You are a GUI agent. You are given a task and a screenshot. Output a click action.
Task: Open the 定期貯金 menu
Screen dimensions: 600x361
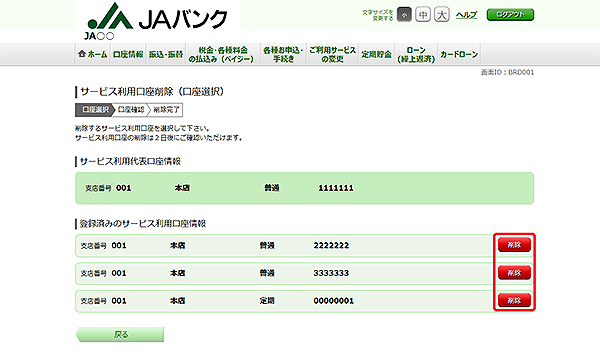(377, 54)
